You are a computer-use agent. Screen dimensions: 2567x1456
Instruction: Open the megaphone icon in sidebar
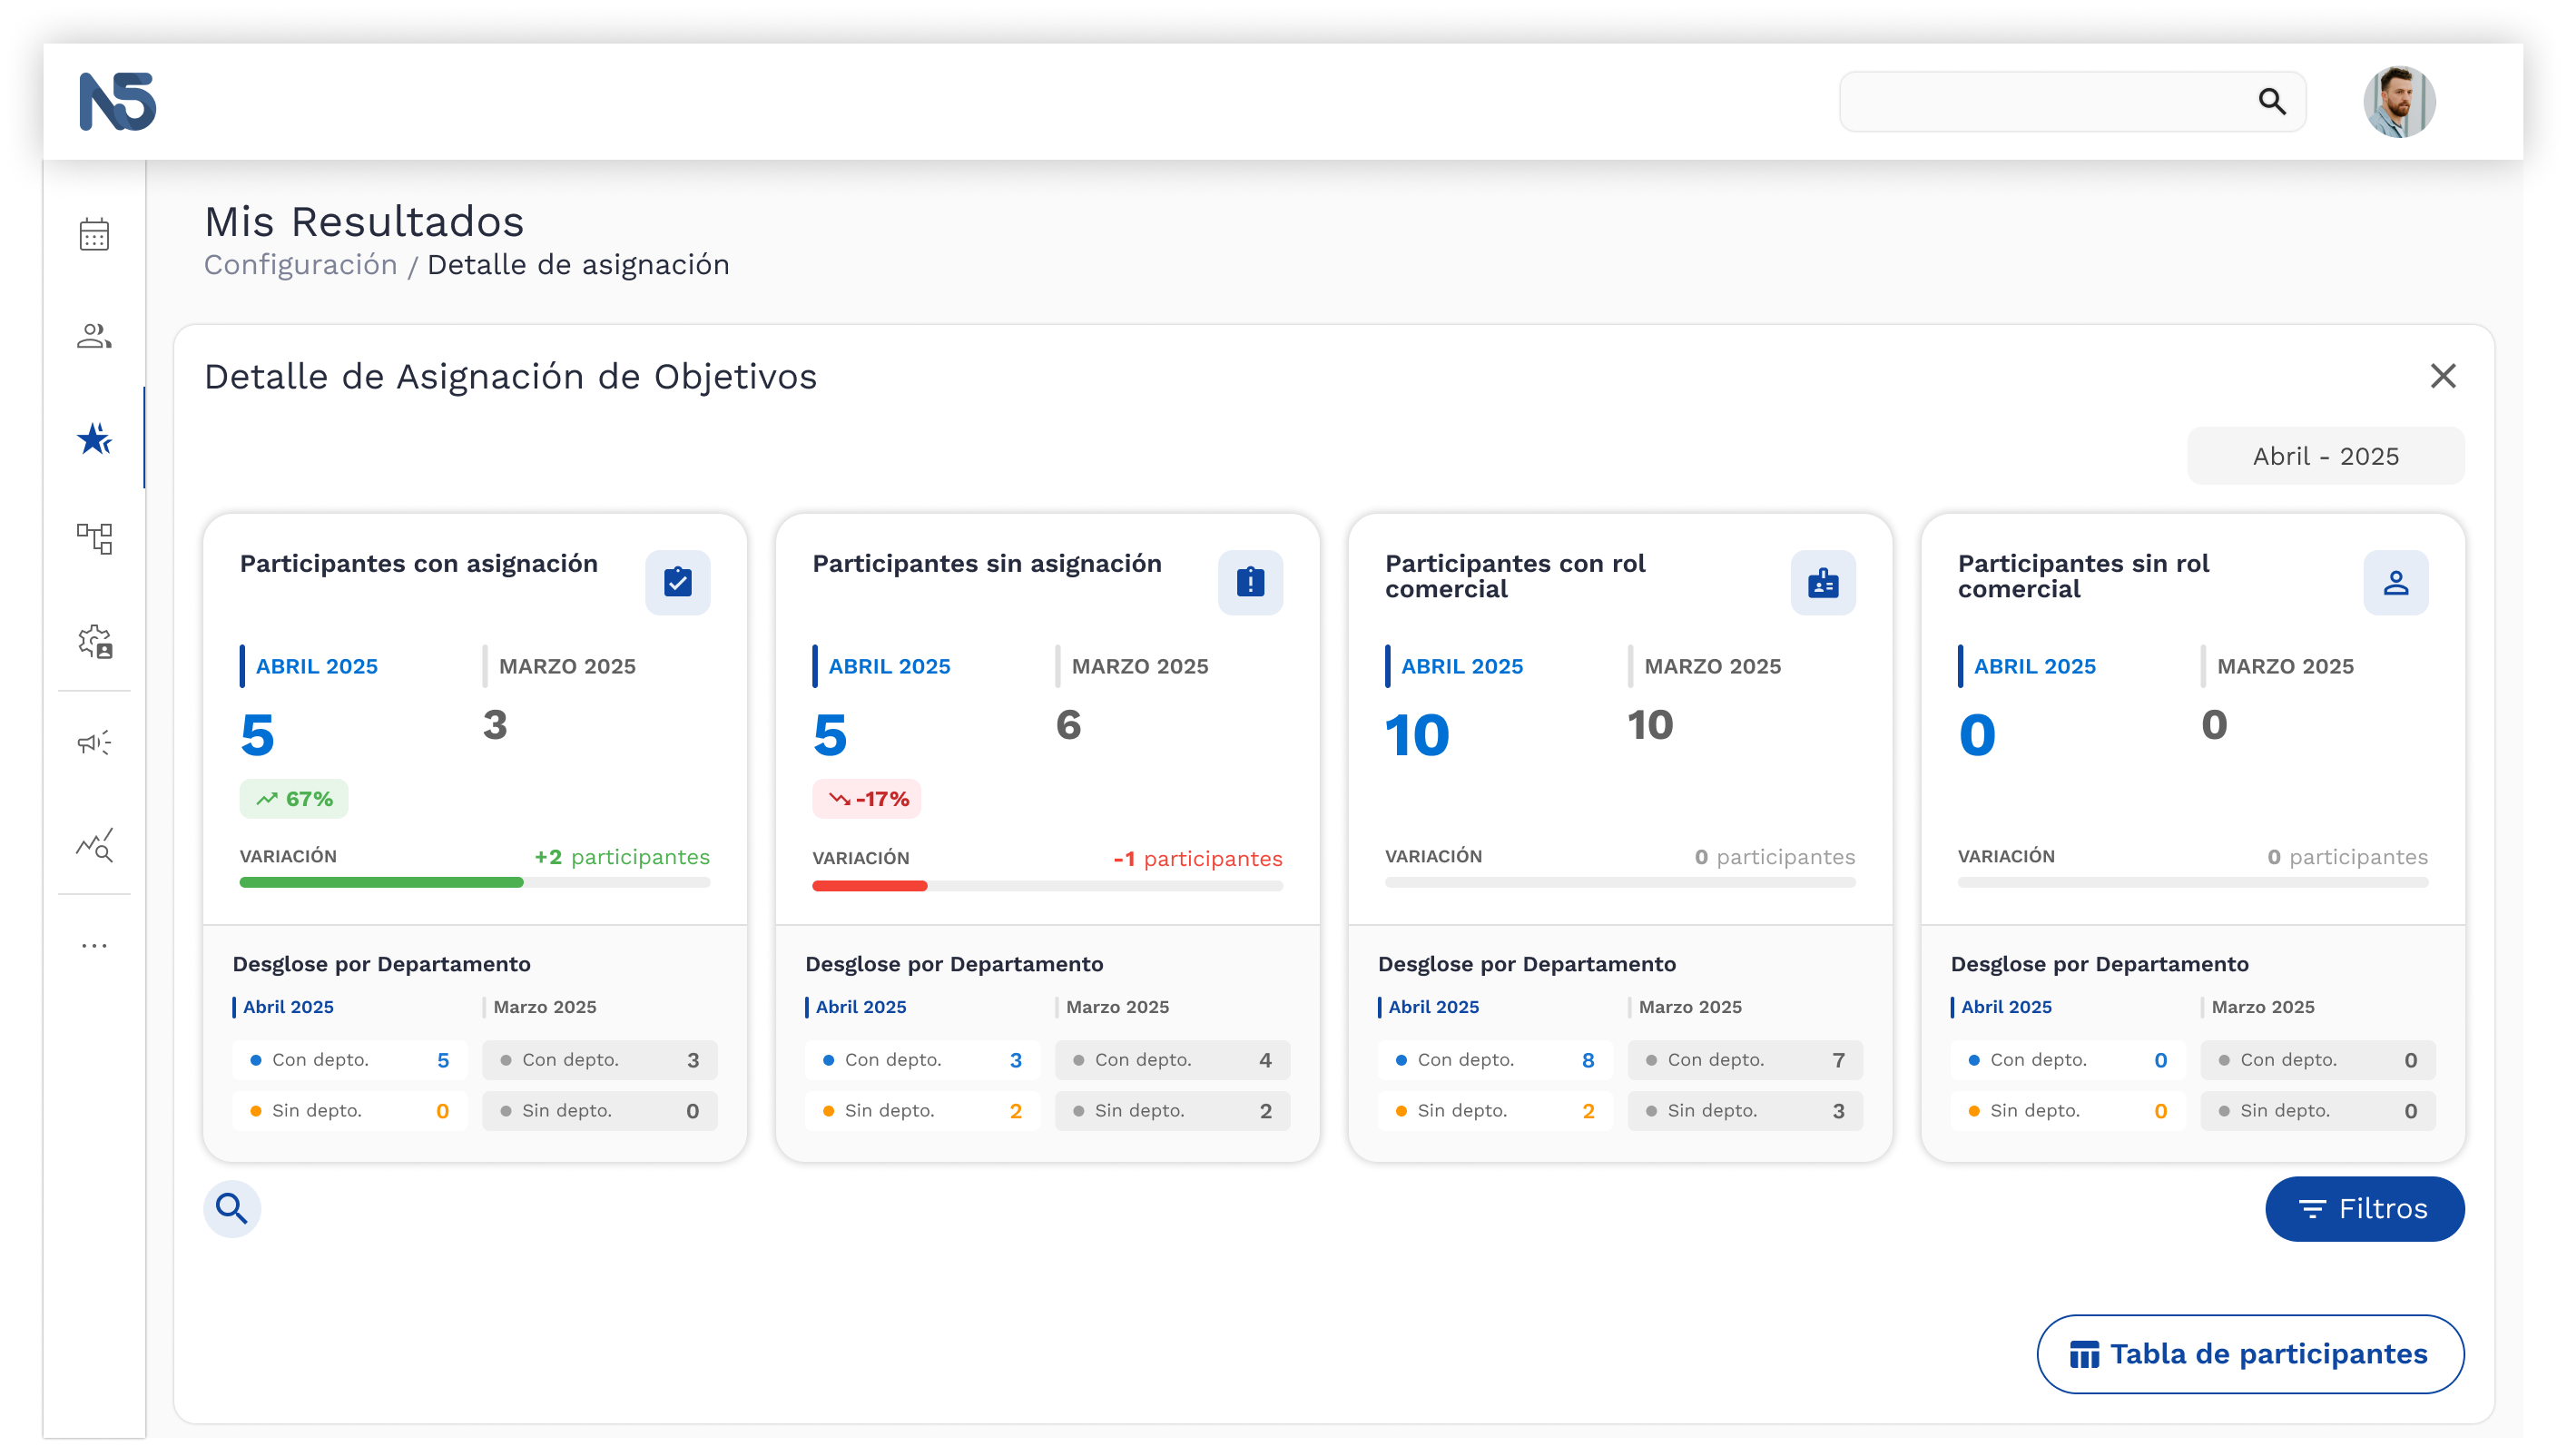click(94, 742)
